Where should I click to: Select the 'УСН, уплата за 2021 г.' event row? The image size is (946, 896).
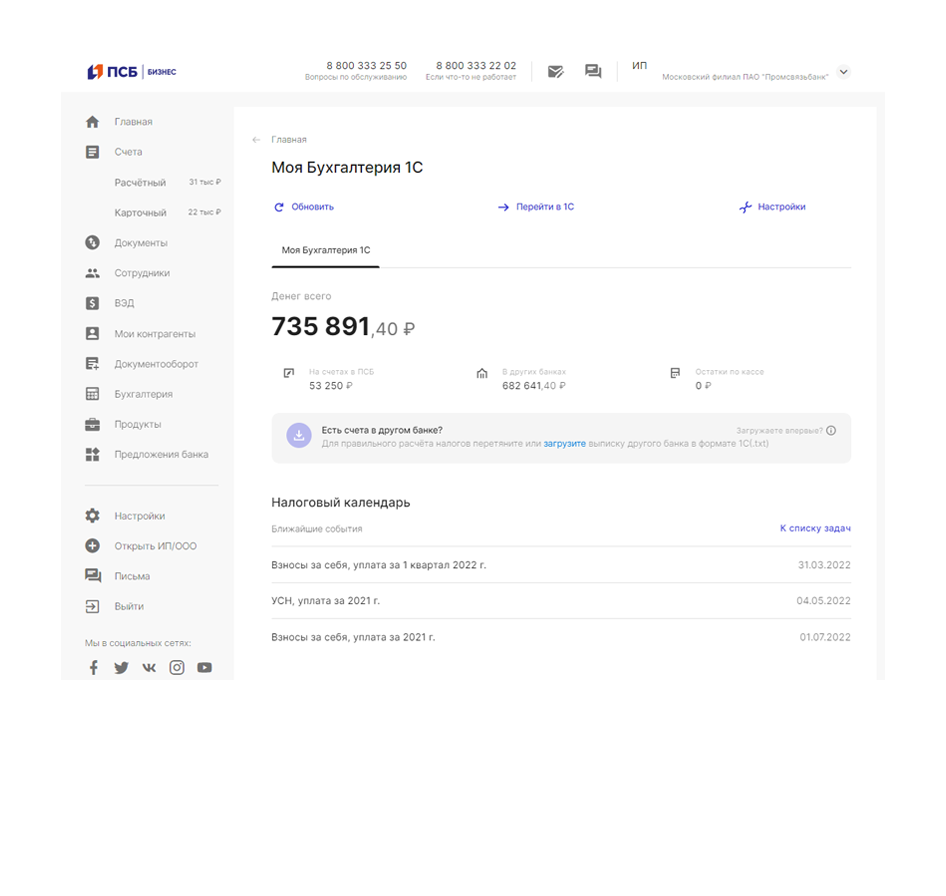[560, 601]
